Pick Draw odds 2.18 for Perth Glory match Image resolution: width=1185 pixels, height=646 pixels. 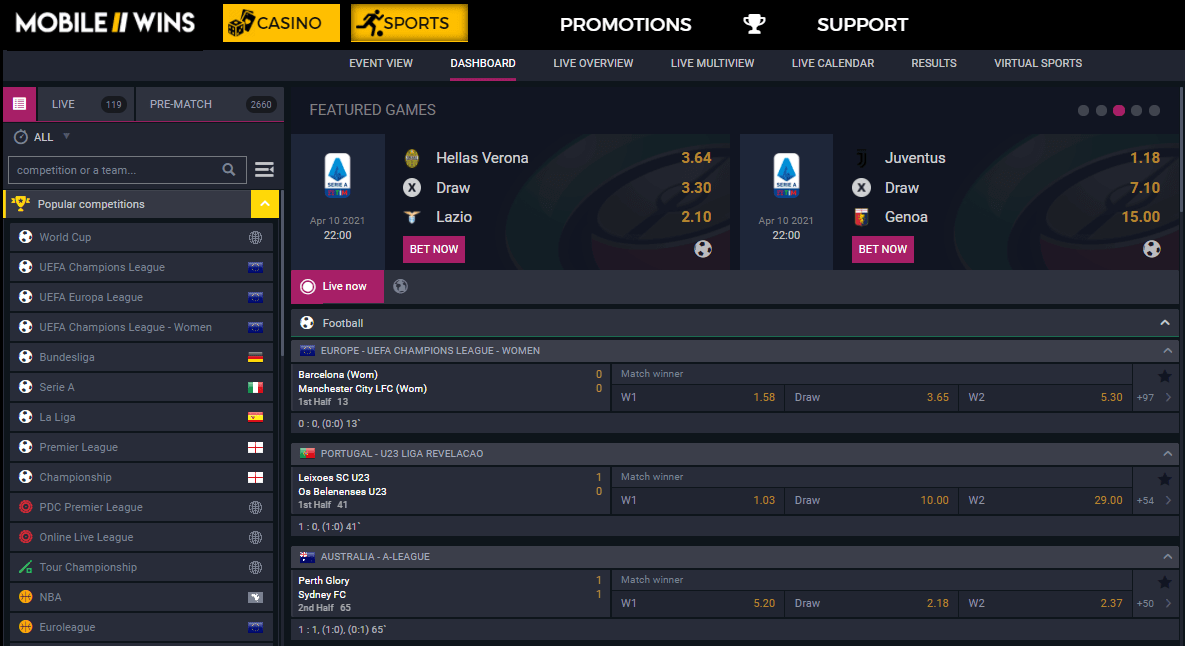[871, 604]
